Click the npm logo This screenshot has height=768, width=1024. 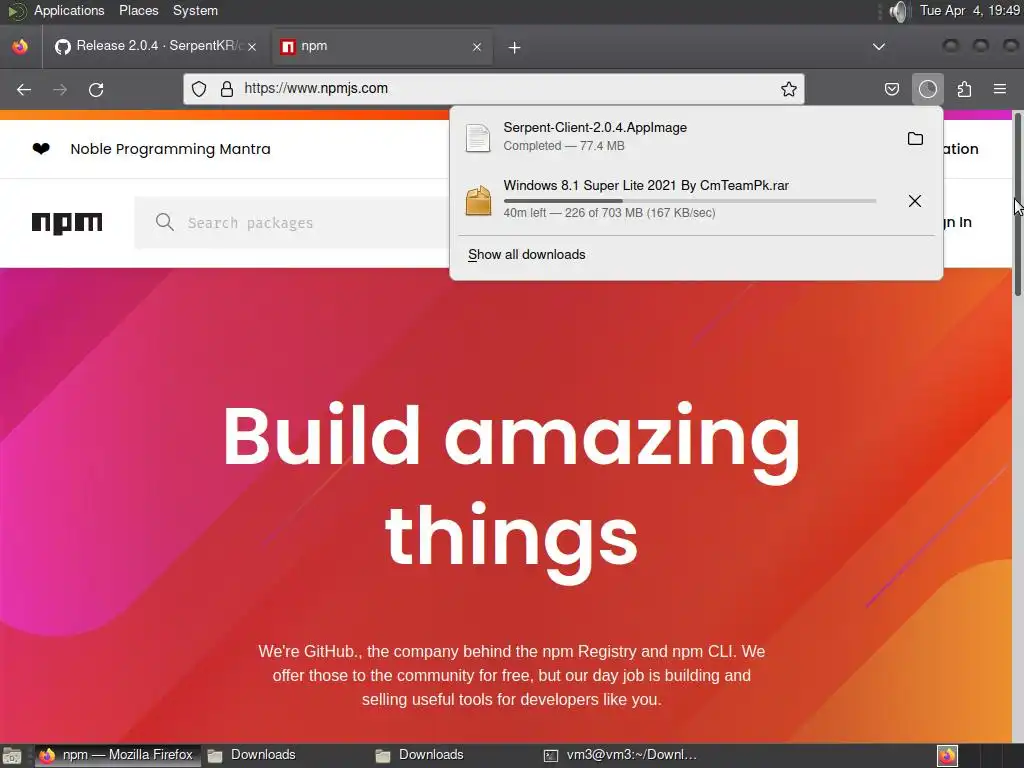[x=67, y=223]
